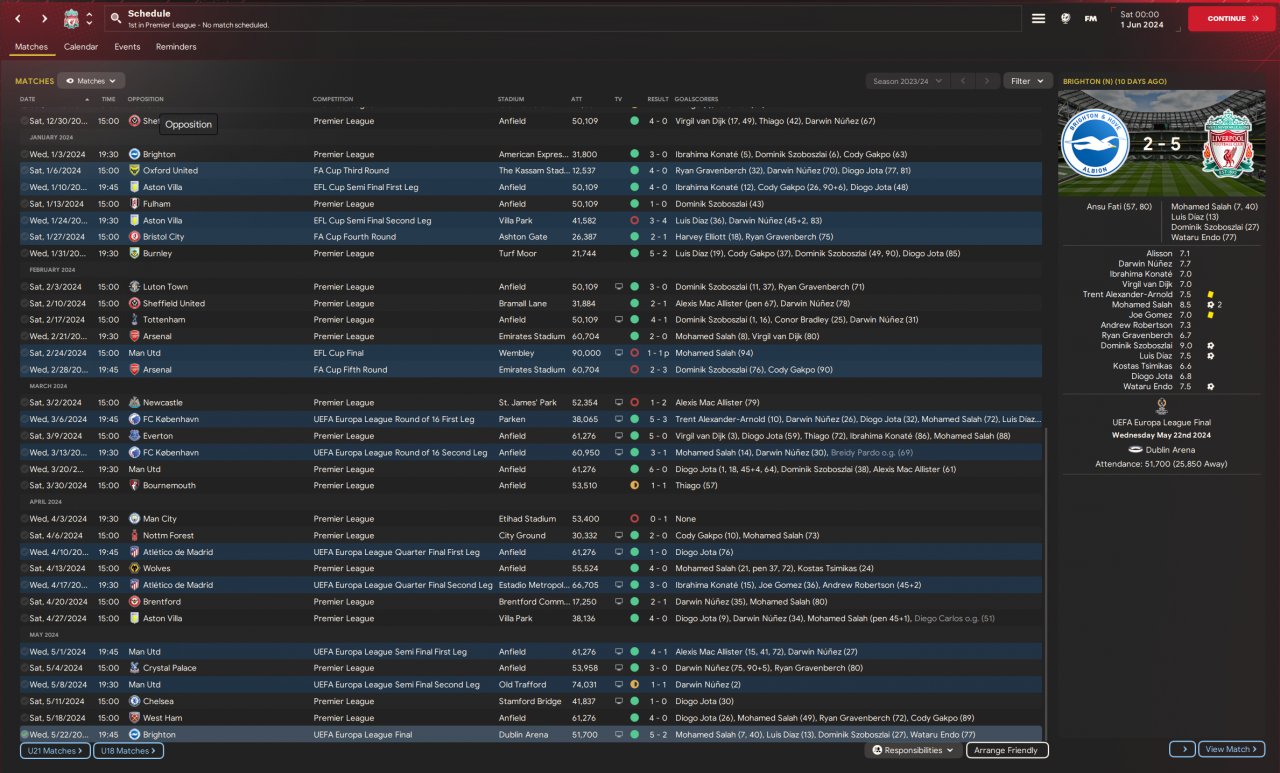
Task: Open the Matches view dropdown
Action: tap(91, 81)
